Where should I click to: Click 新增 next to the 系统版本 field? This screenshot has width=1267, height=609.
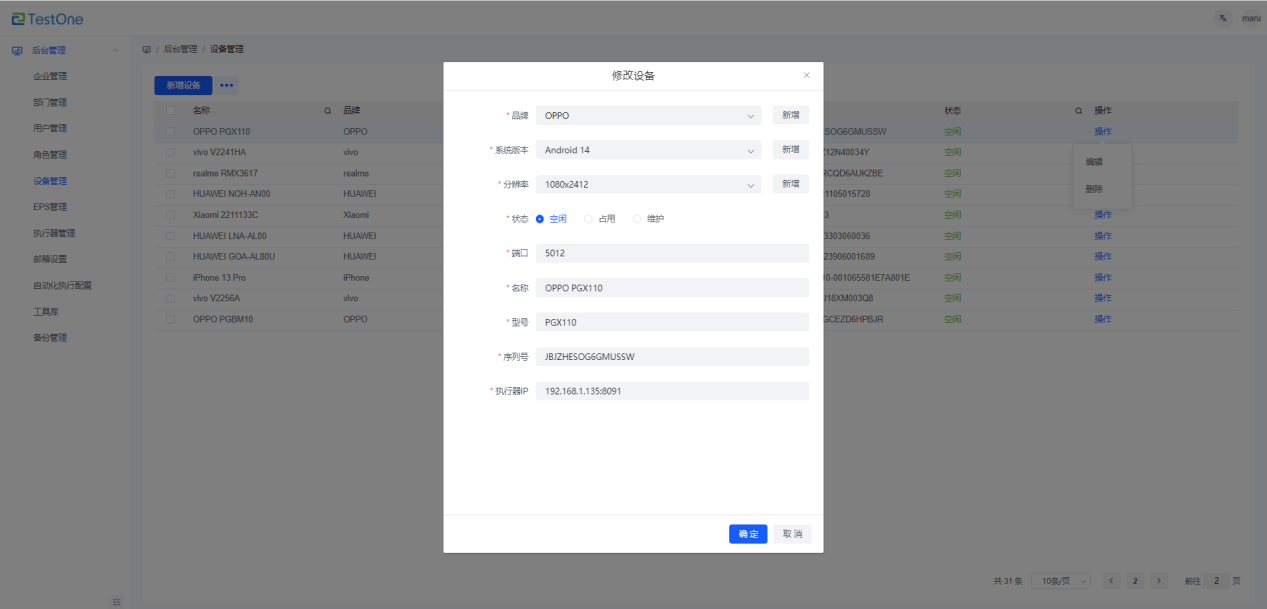point(791,150)
